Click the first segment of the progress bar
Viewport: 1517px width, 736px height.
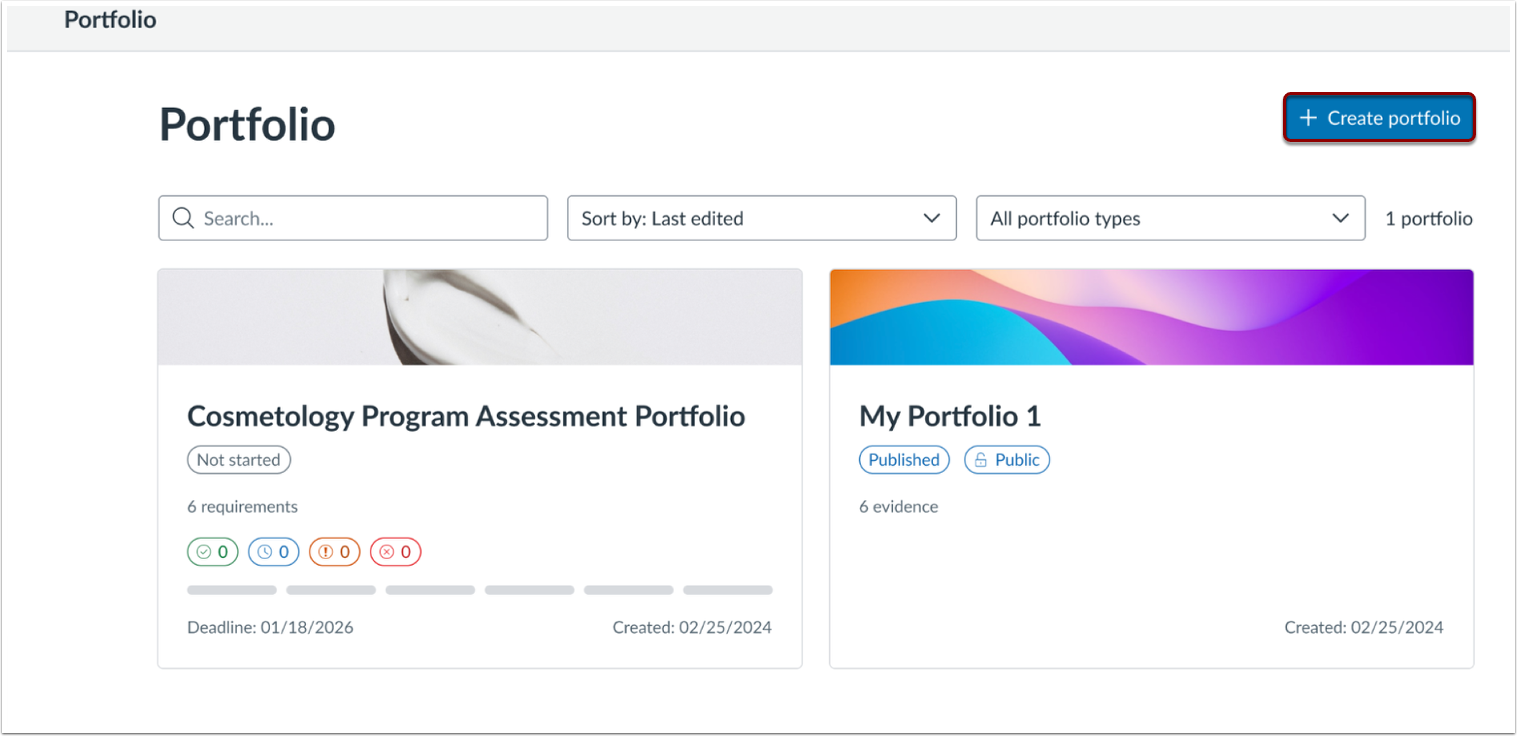pyautogui.click(x=231, y=589)
